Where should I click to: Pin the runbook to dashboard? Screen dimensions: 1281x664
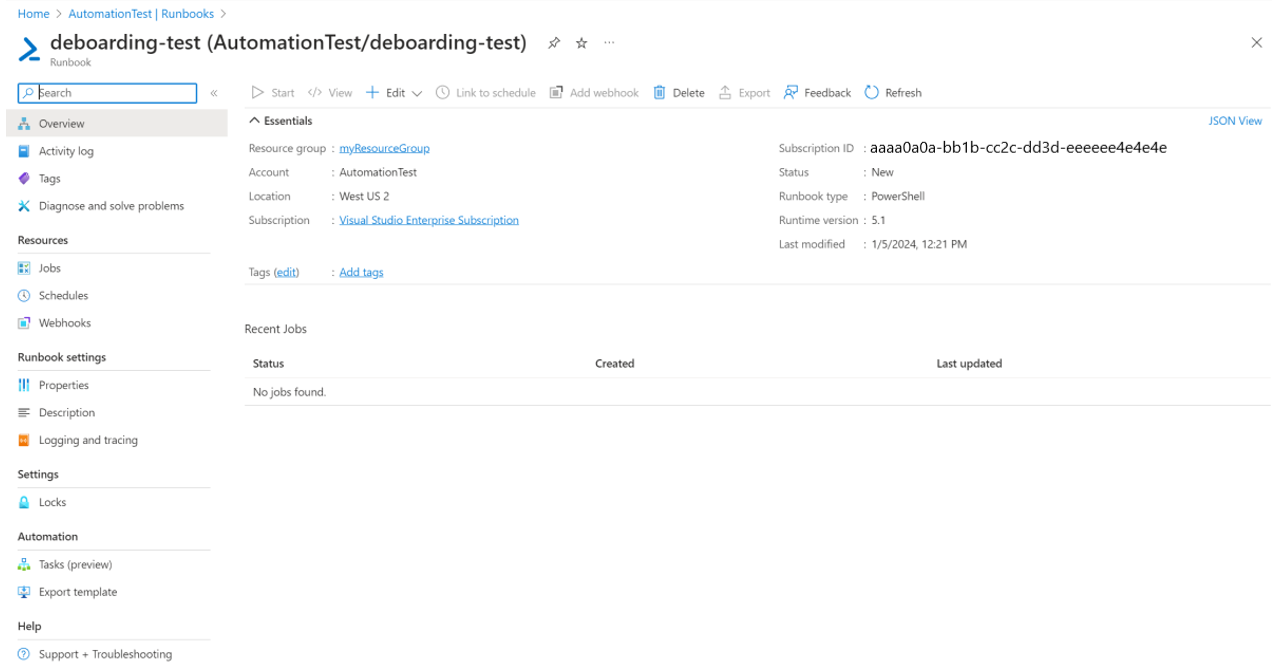554,43
